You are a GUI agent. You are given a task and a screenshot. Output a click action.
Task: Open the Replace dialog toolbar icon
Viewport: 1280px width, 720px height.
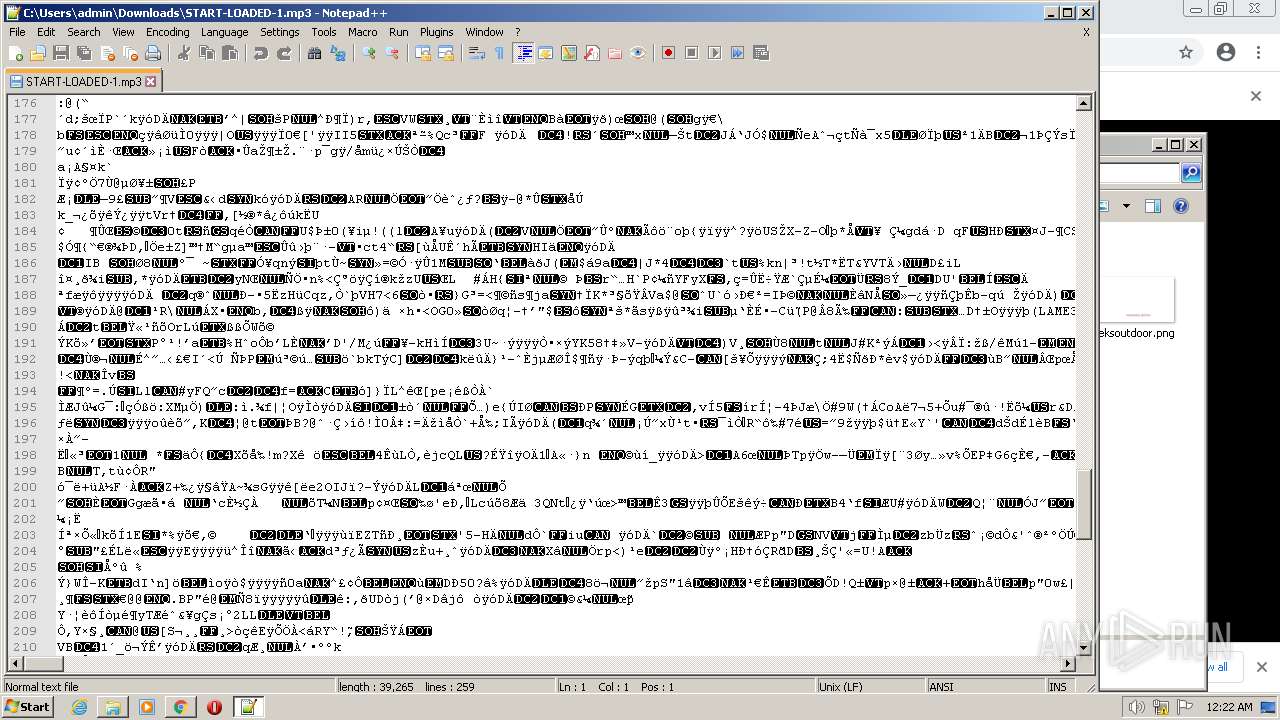click(x=337, y=53)
